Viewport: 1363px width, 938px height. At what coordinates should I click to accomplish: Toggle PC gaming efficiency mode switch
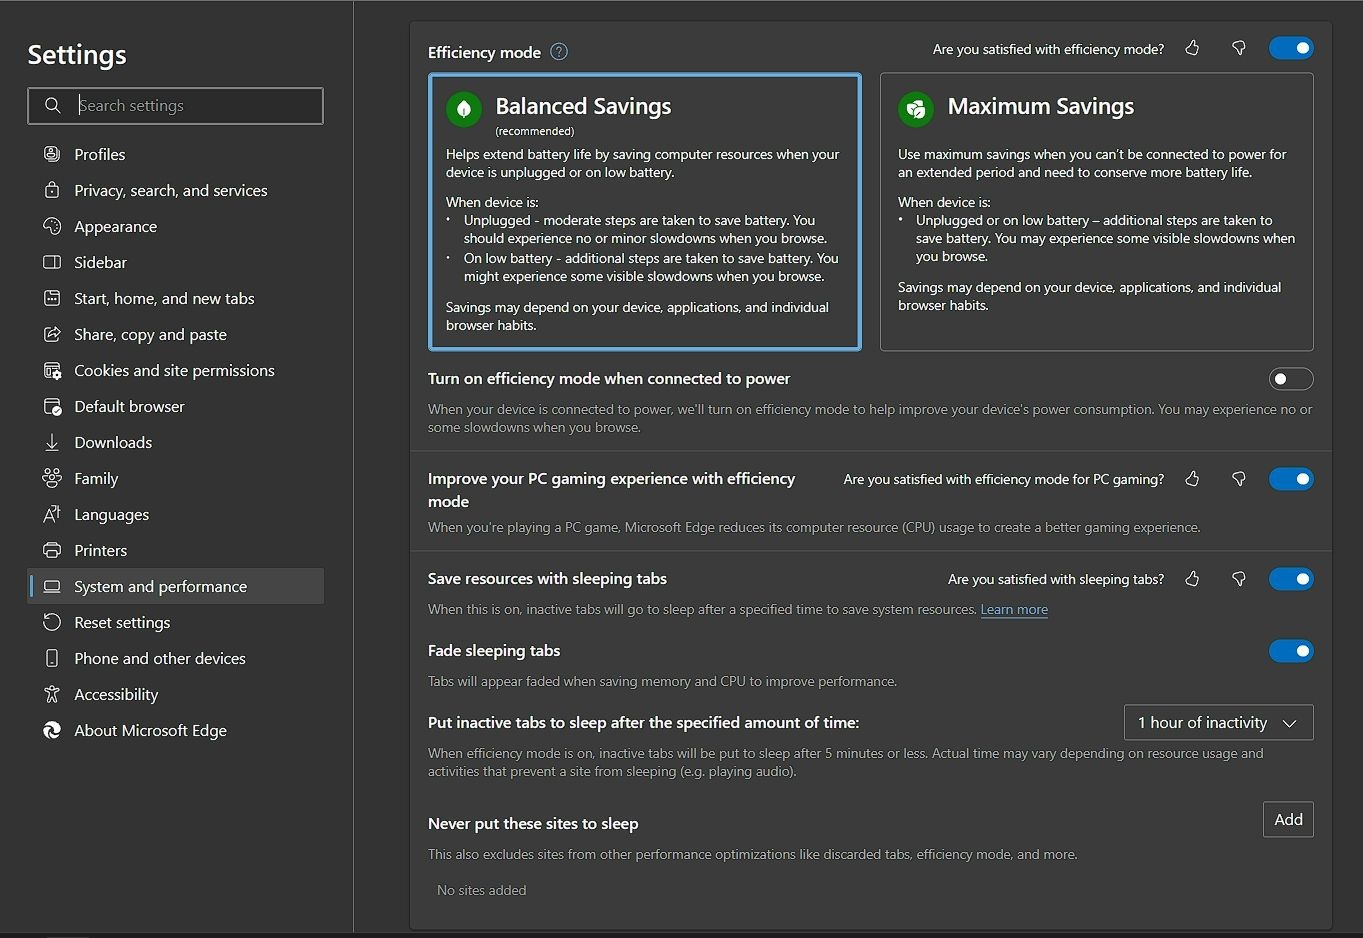tap(1291, 479)
